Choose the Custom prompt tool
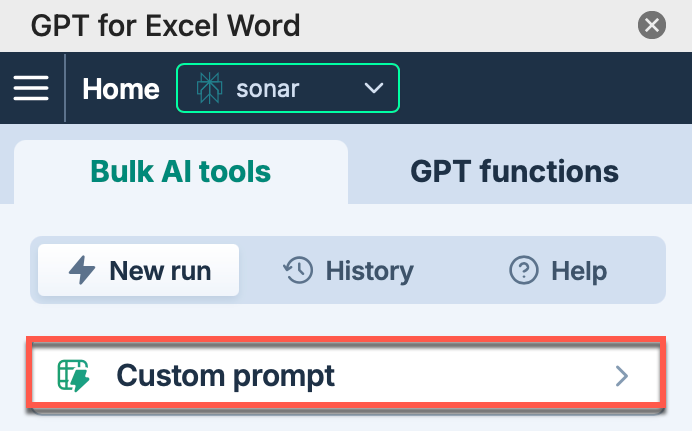692x431 pixels. tap(345, 376)
